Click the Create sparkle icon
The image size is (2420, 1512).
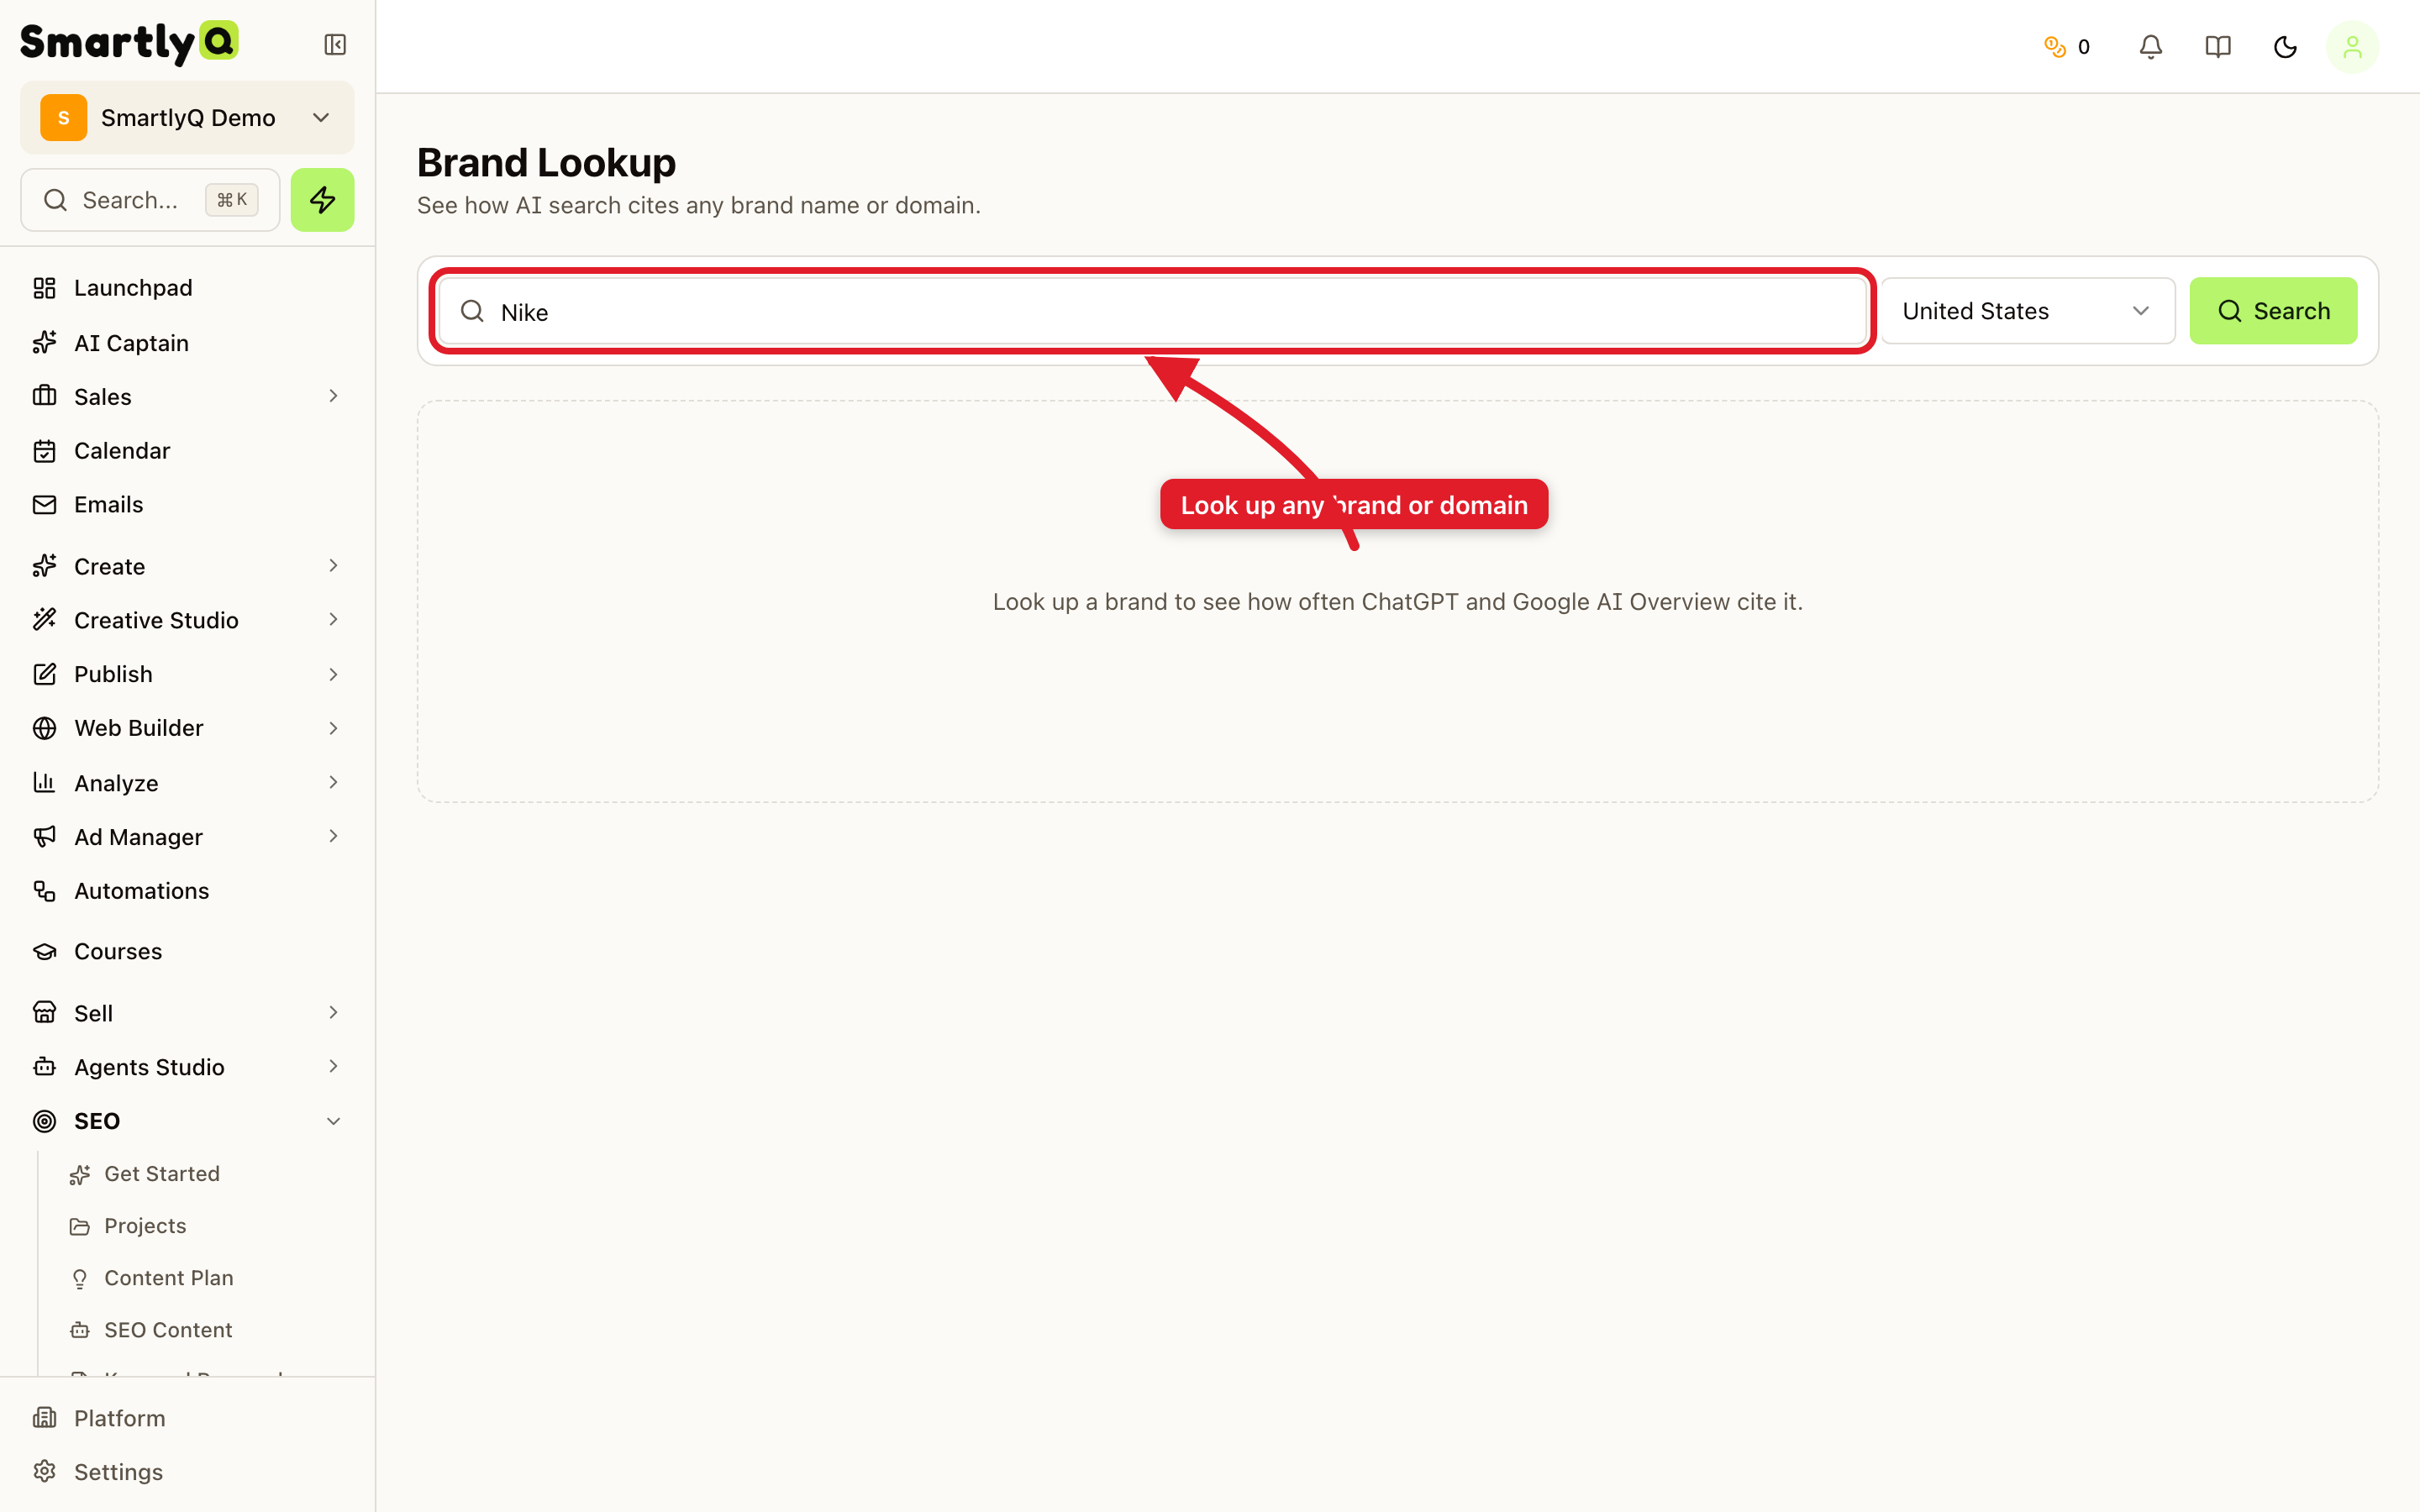pyautogui.click(x=44, y=566)
